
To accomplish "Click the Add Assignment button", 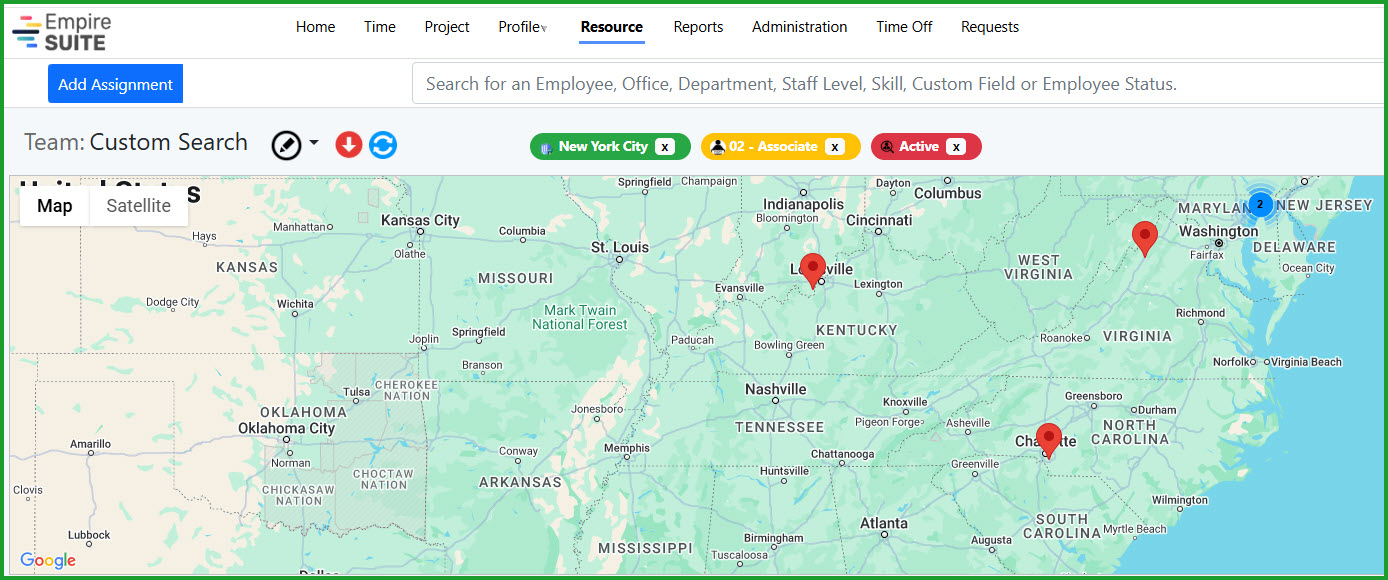I will coord(116,84).
